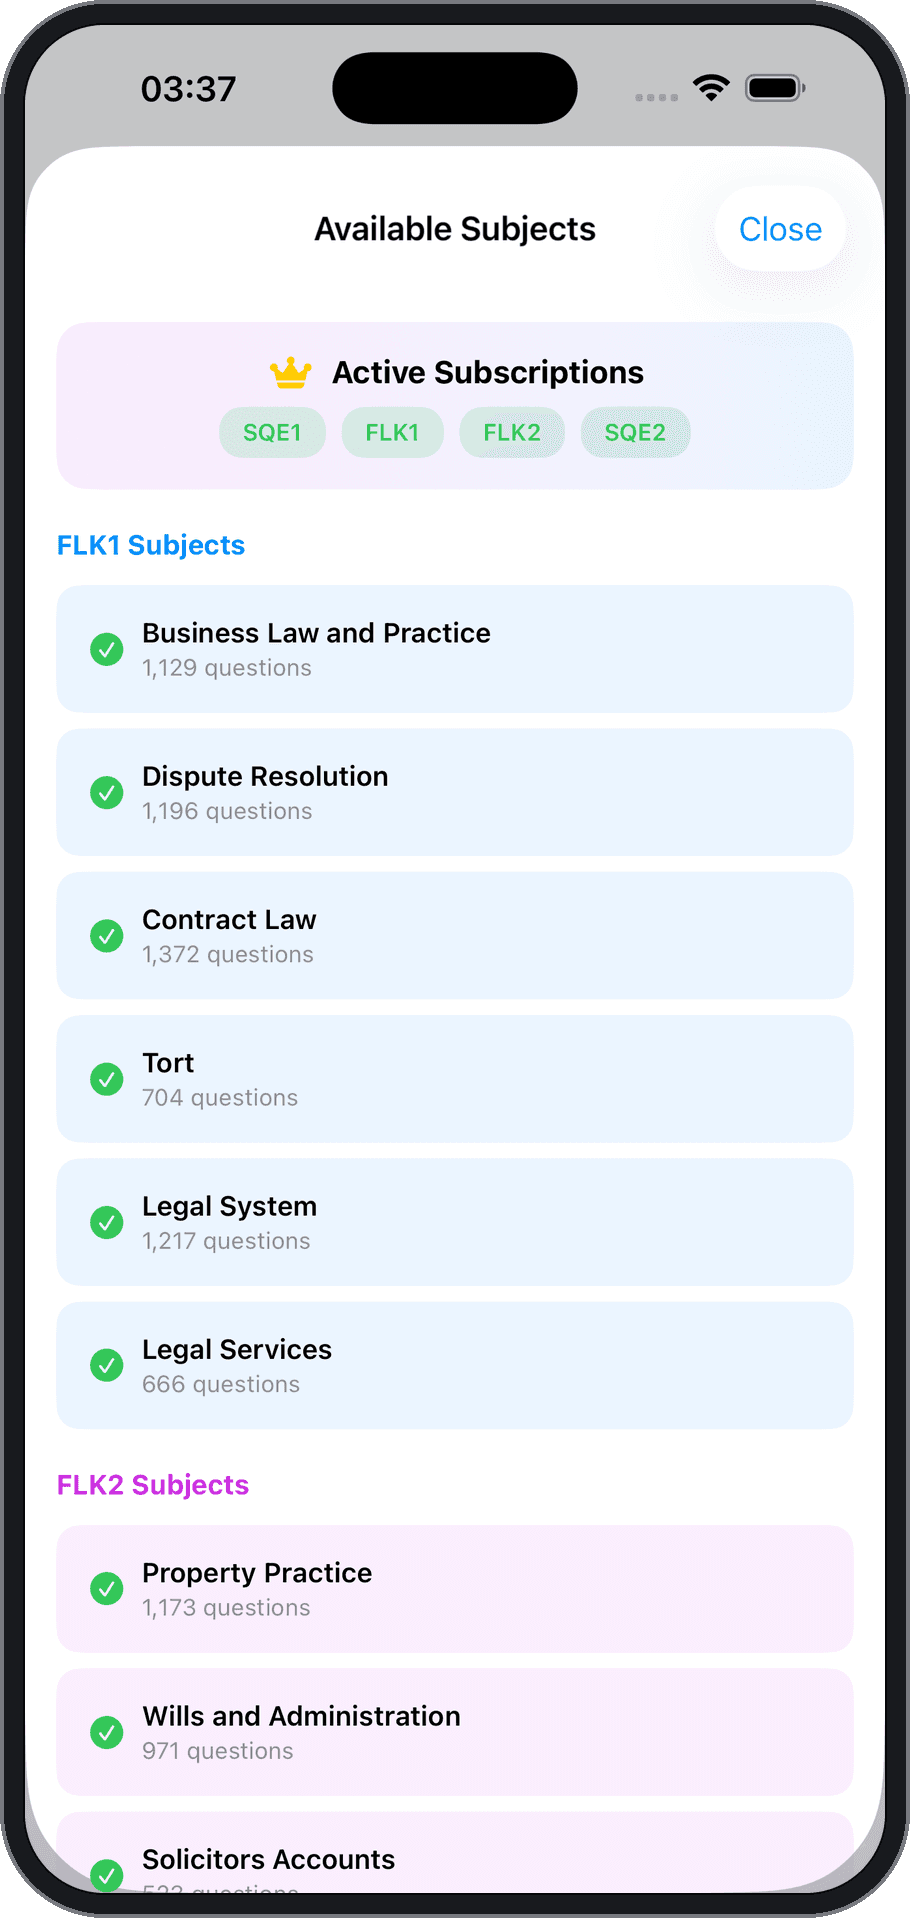
Task: Click the checkmark icon next to Dispute Resolution
Action: pos(107,792)
